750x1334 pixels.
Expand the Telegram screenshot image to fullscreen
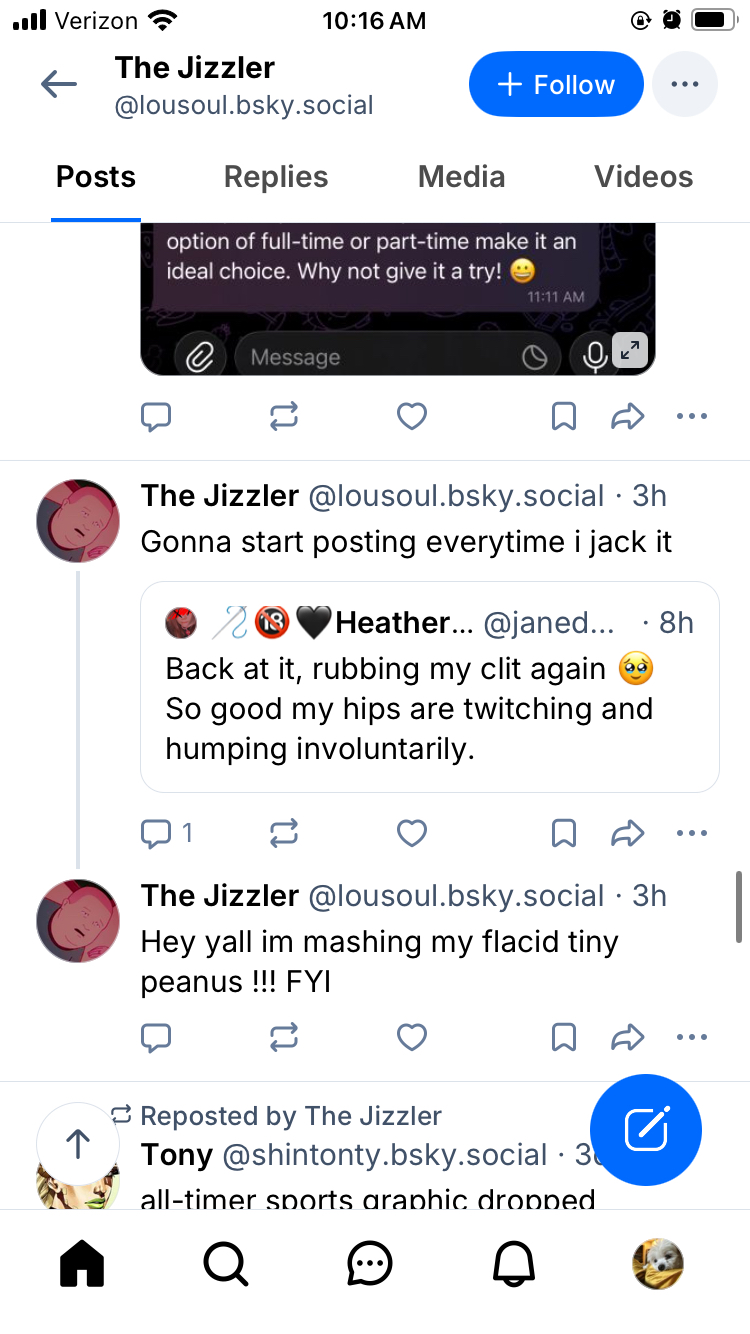(x=630, y=351)
